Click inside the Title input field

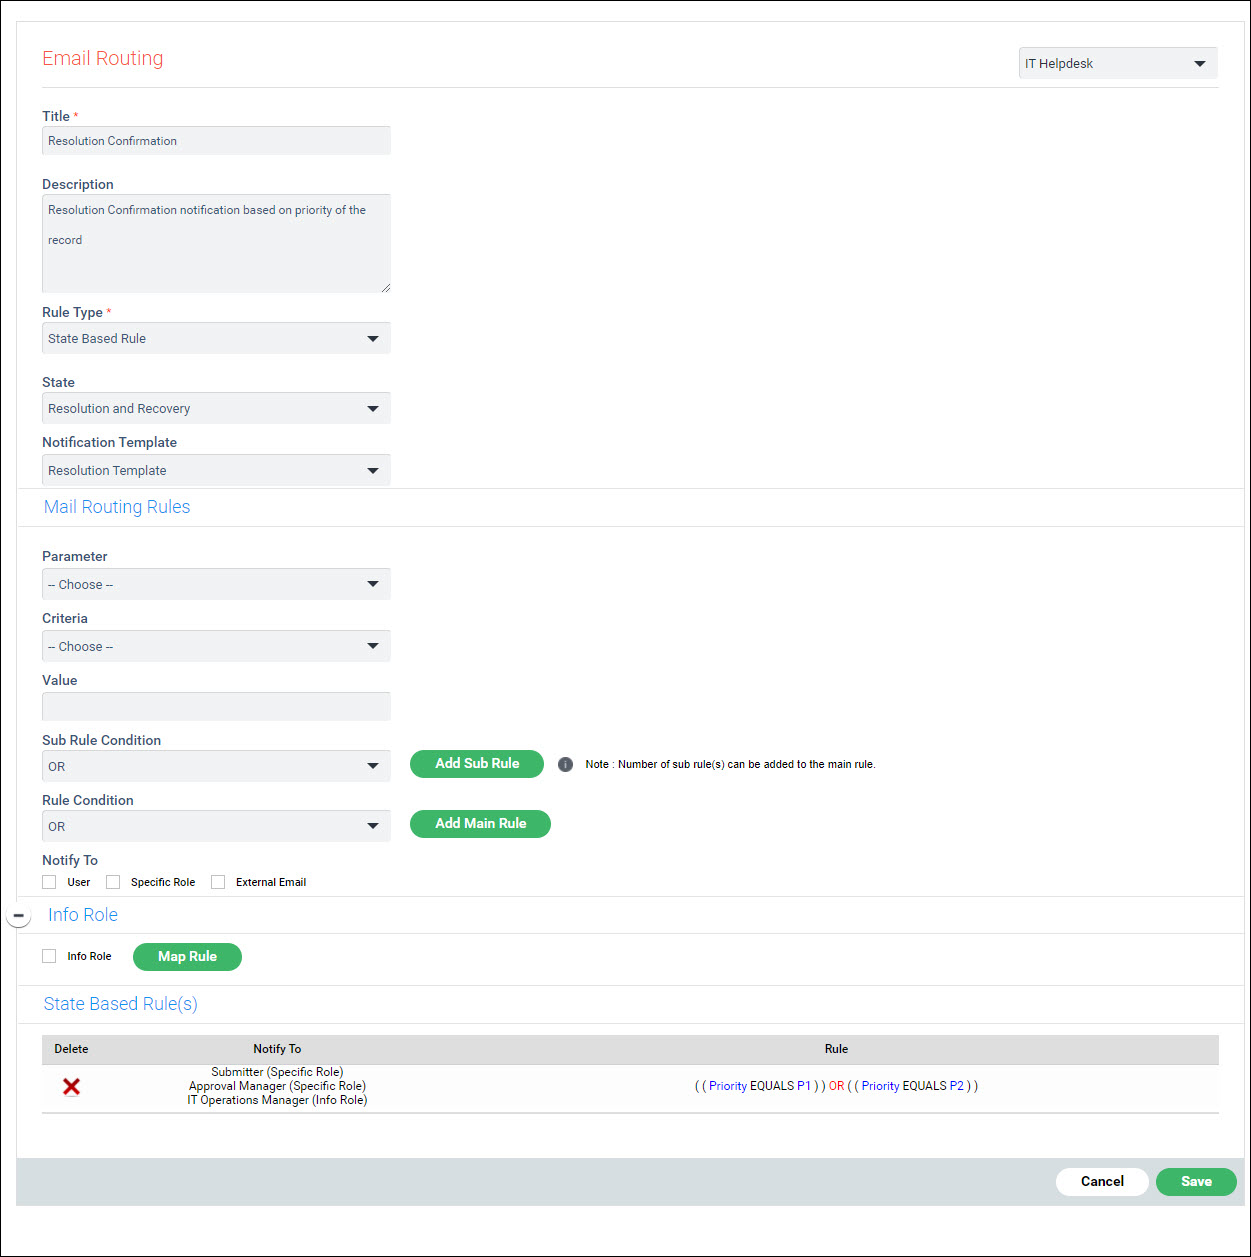pyautogui.click(x=216, y=140)
